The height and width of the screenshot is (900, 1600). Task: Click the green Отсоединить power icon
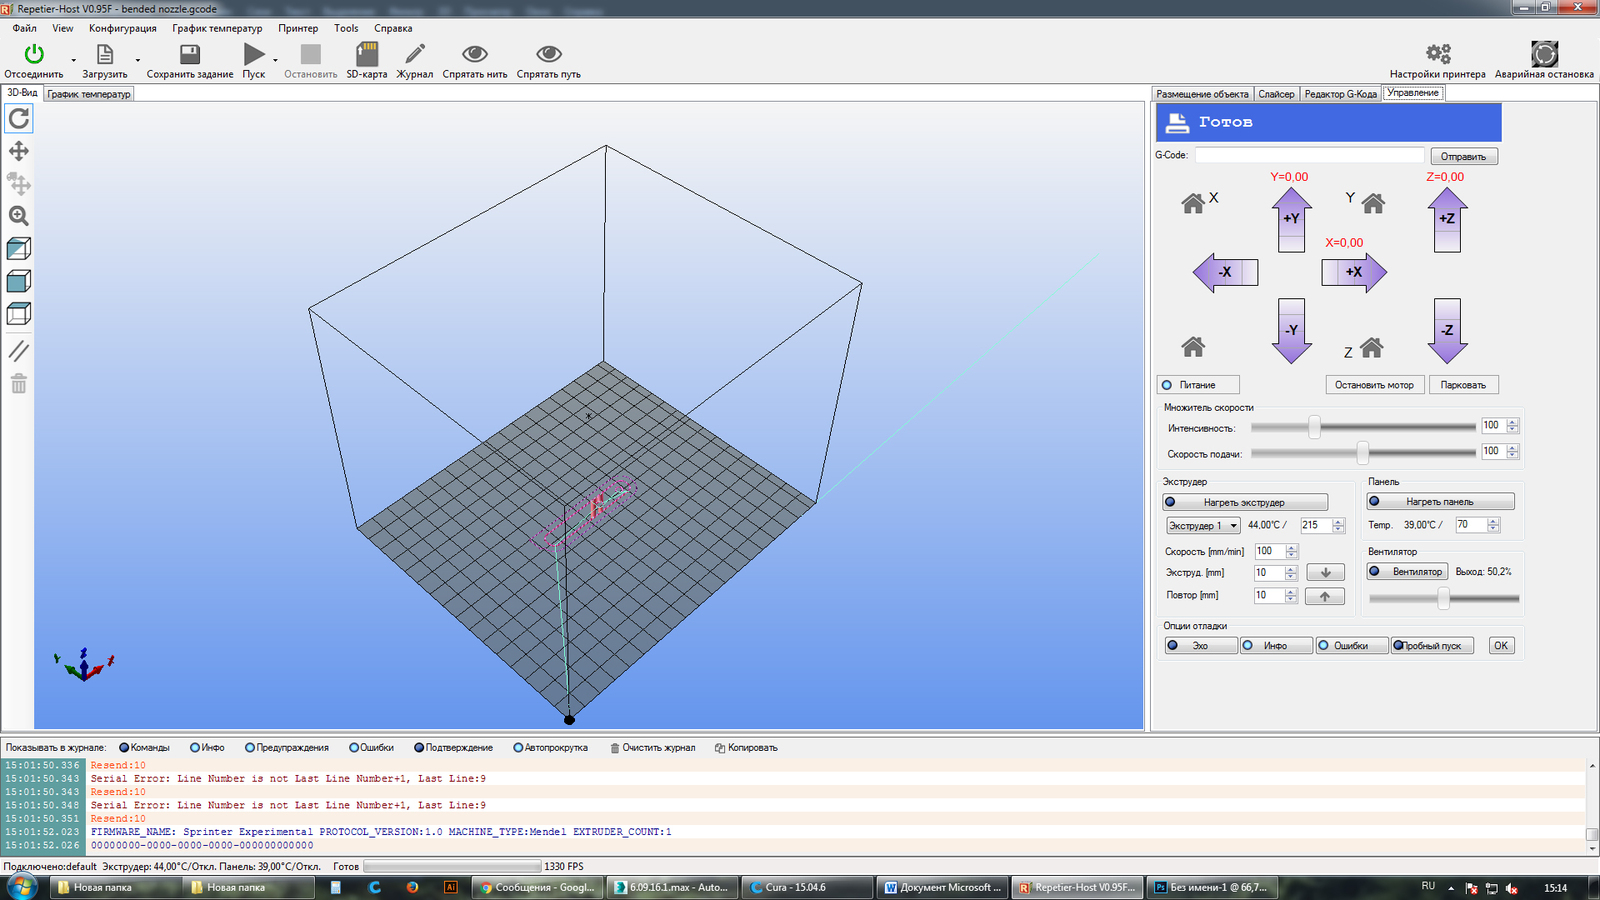(x=34, y=54)
